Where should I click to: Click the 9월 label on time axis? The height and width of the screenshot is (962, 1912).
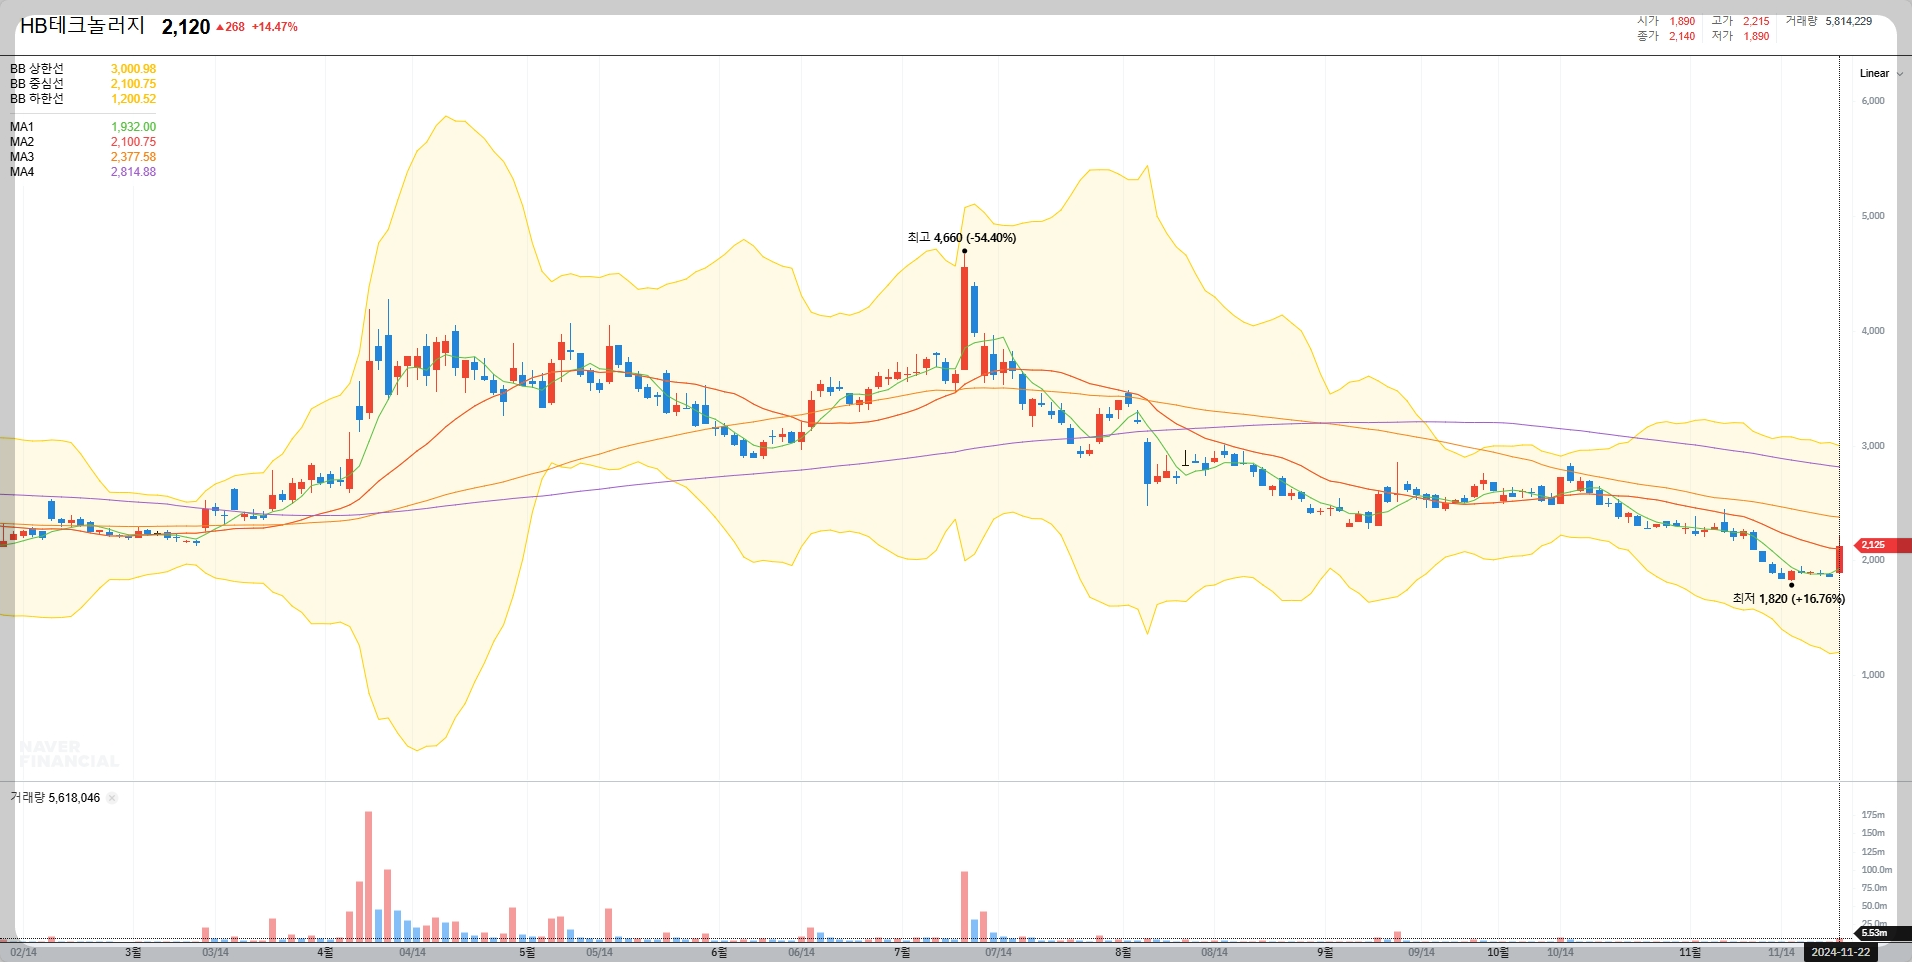1325,953
